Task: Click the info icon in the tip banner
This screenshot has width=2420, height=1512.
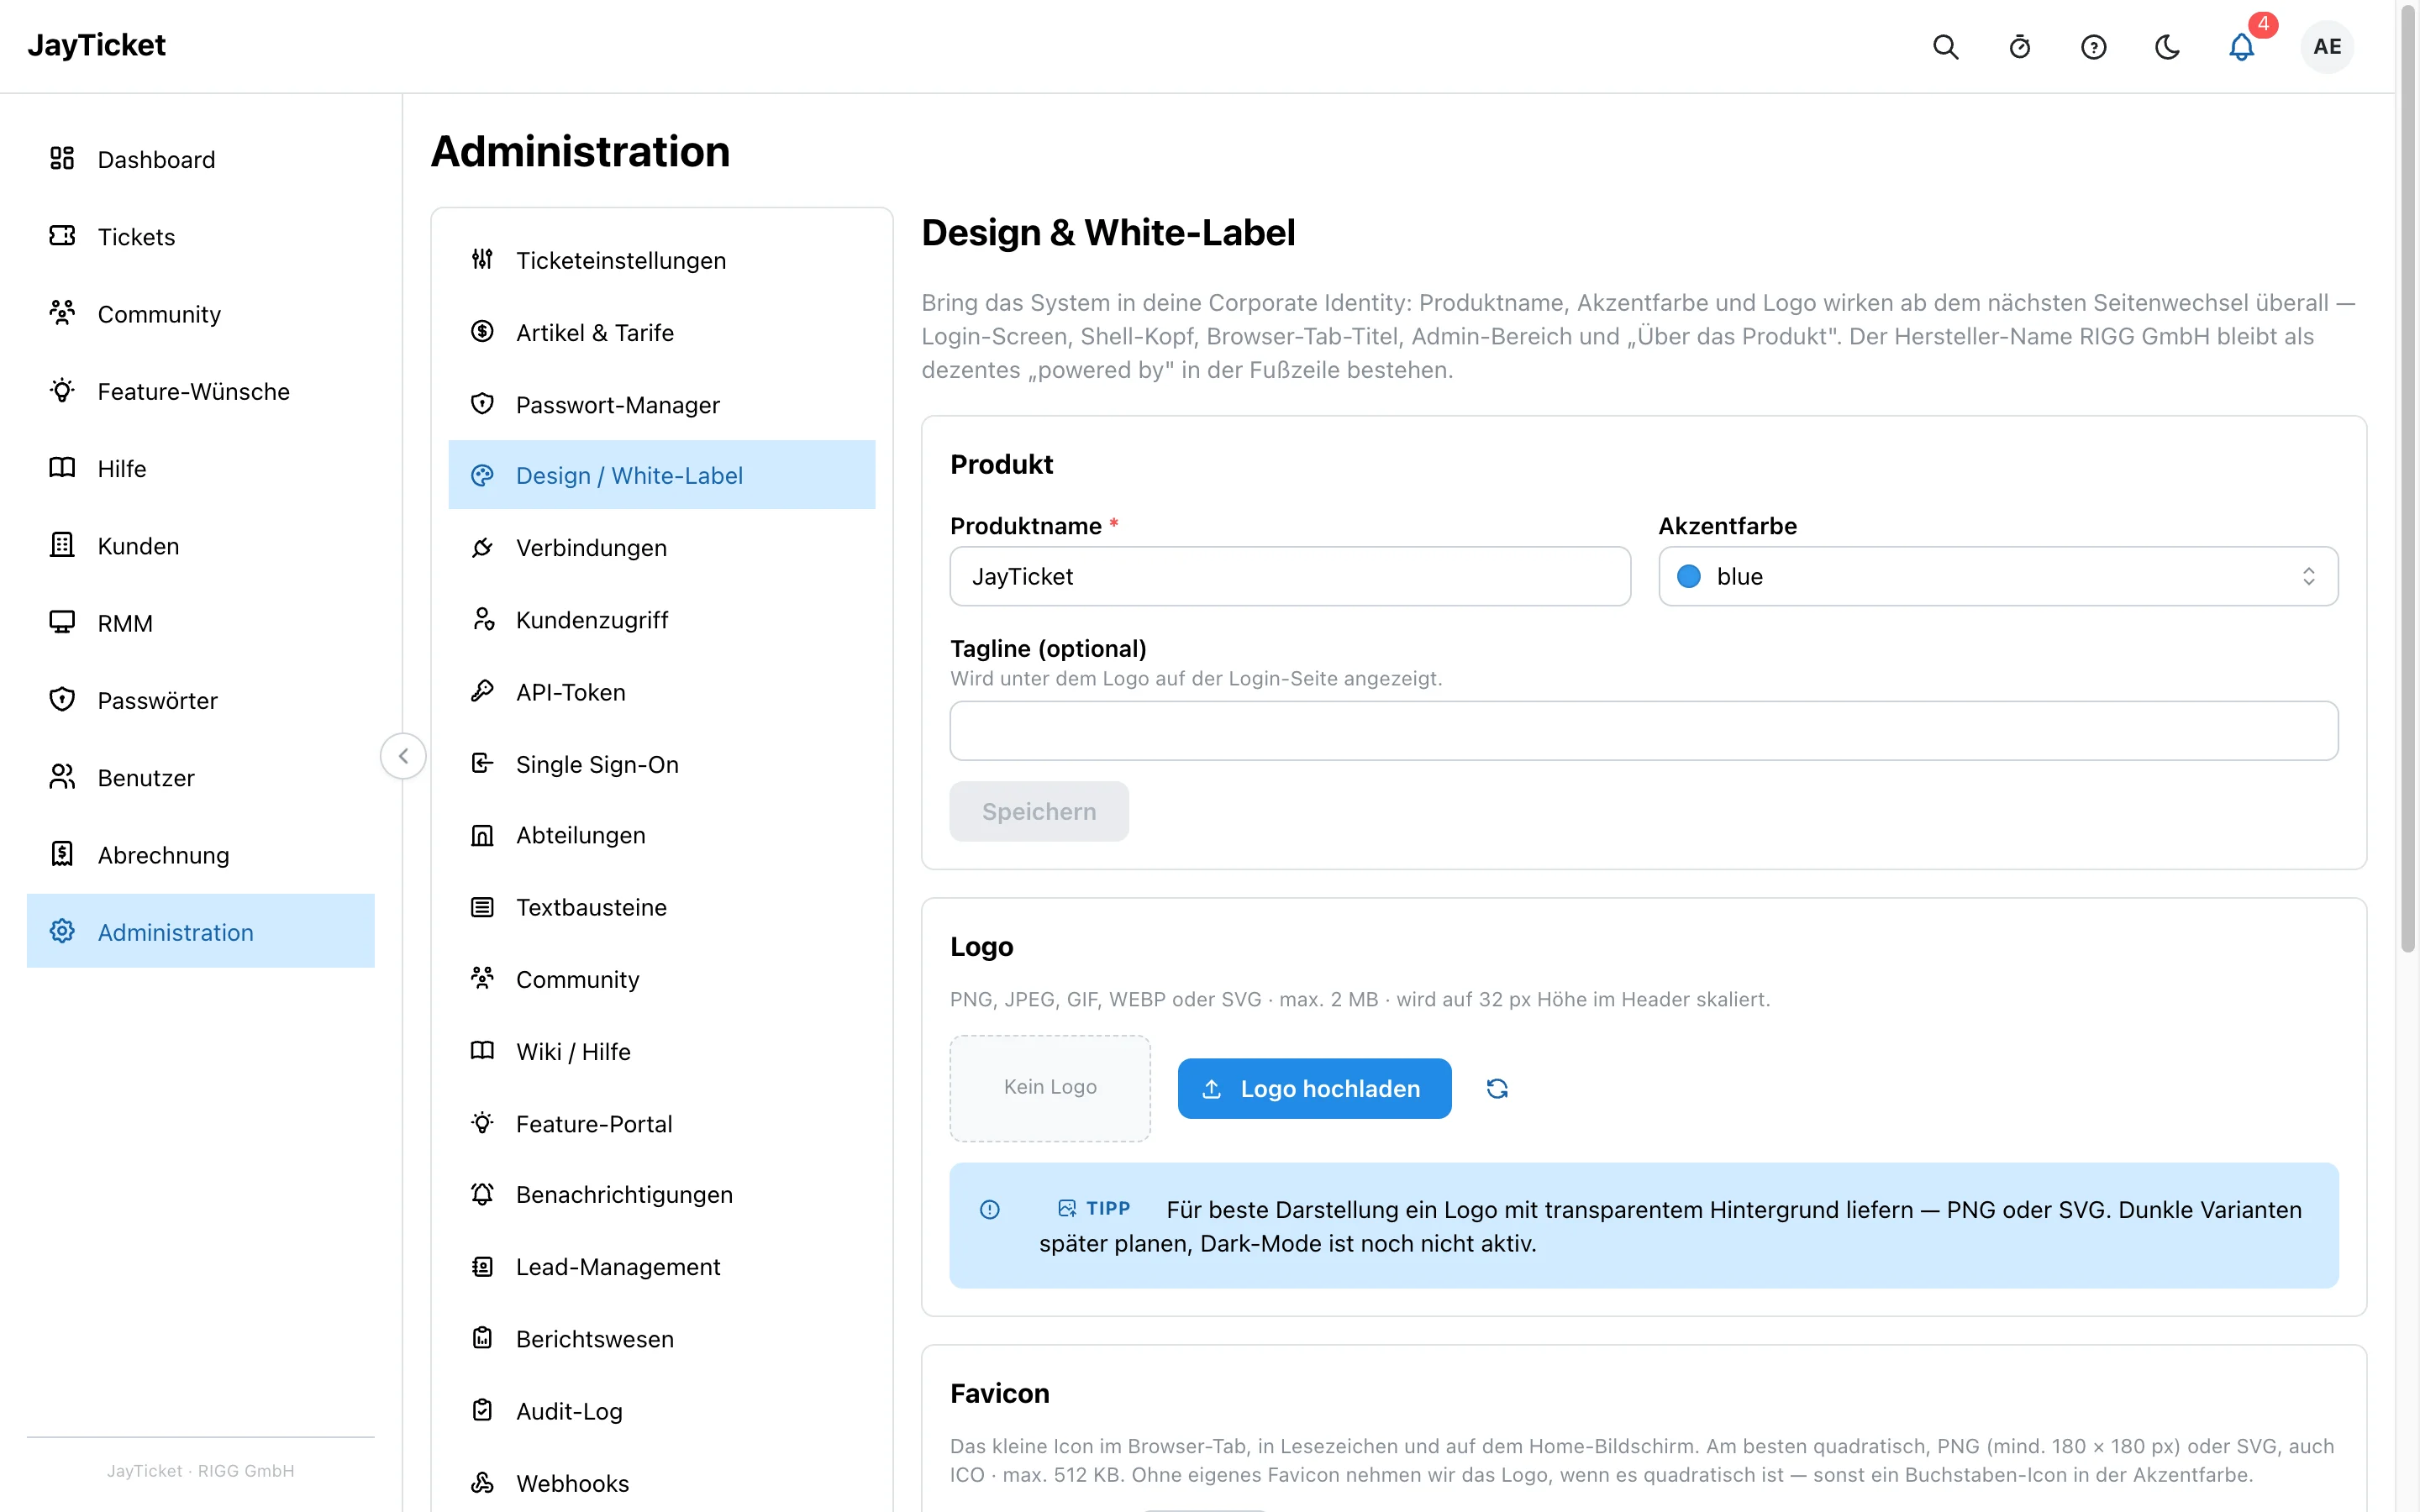Action: 989,1209
